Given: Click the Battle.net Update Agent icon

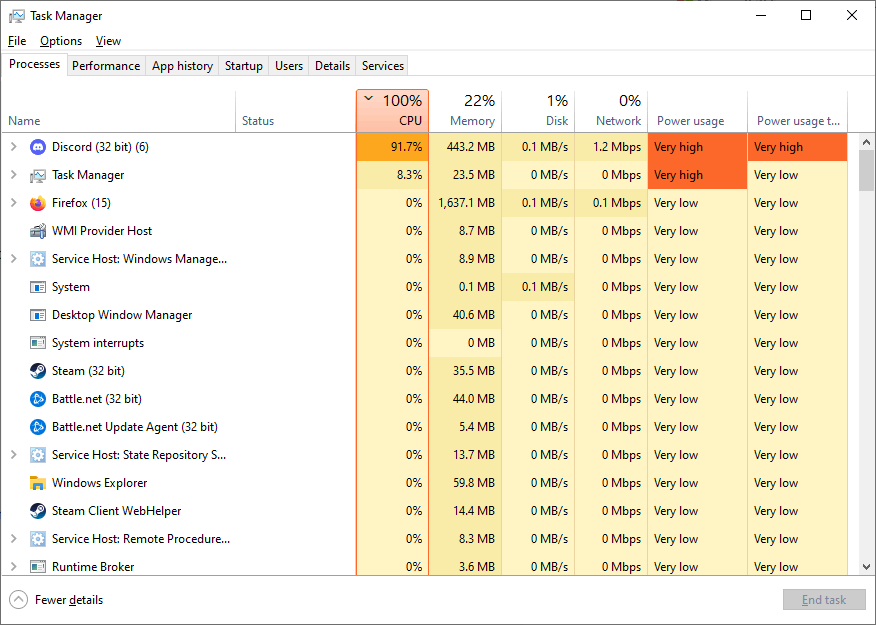Looking at the screenshot, I should point(37,427).
